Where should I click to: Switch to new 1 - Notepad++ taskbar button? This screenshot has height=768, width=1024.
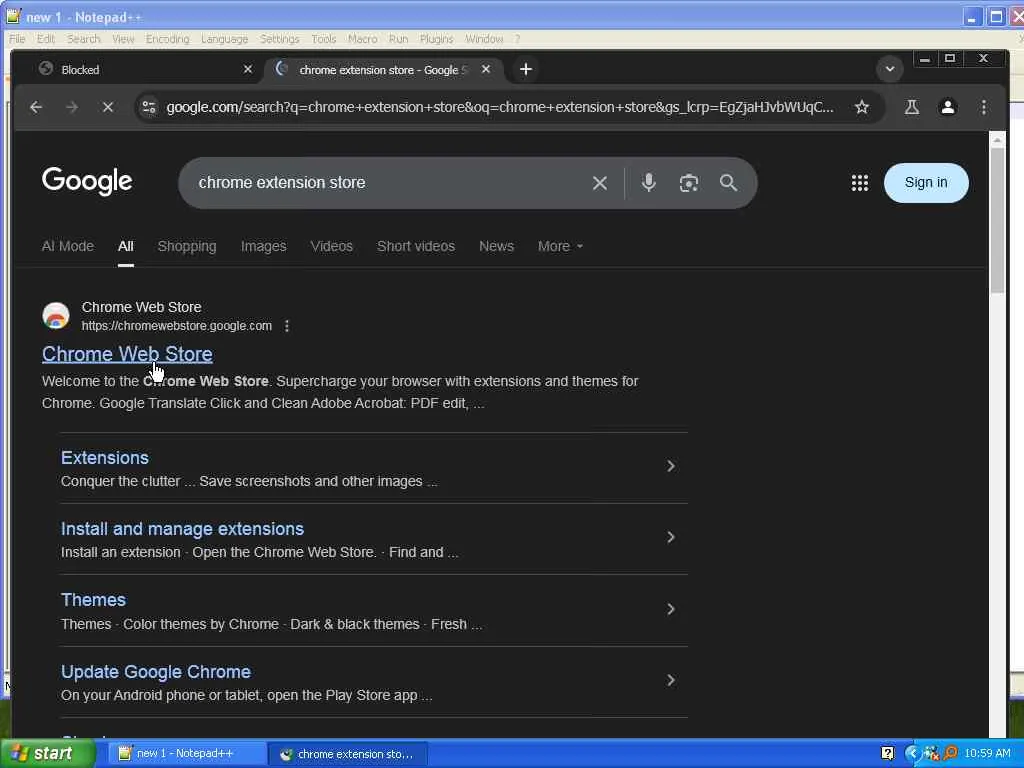point(185,754)
